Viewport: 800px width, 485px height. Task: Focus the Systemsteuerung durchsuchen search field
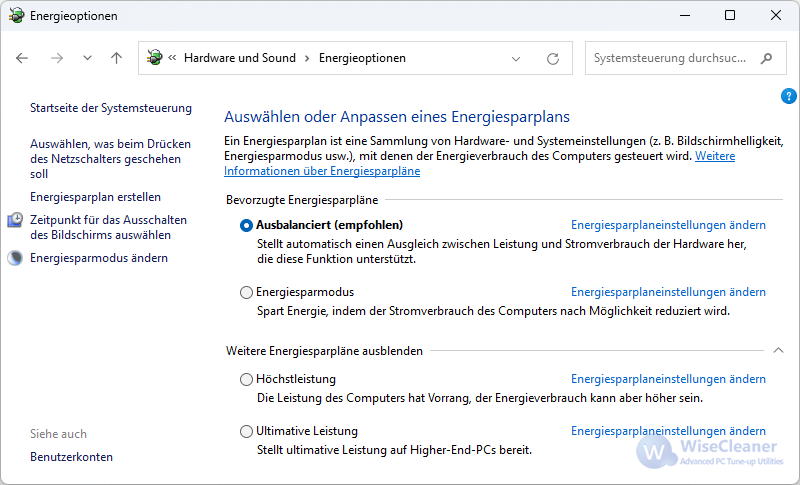click(x=685, y=58)
